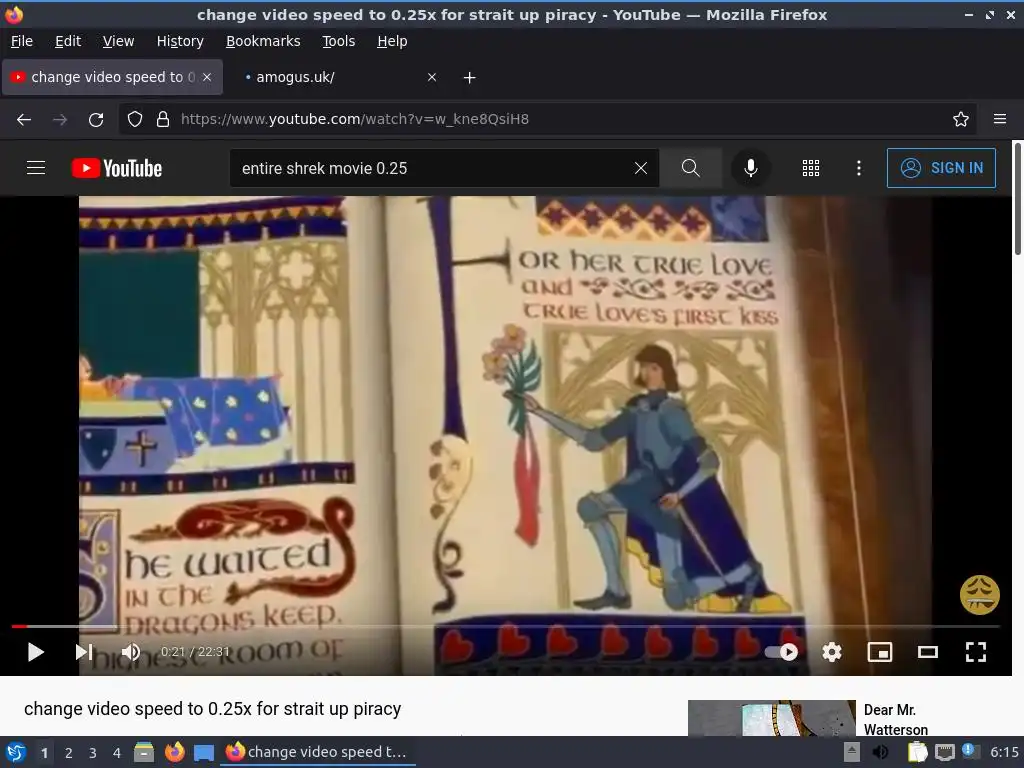The image size is (1024, 768).
Task: Clear the YouTube search text
Action: [x=641, y=168]
